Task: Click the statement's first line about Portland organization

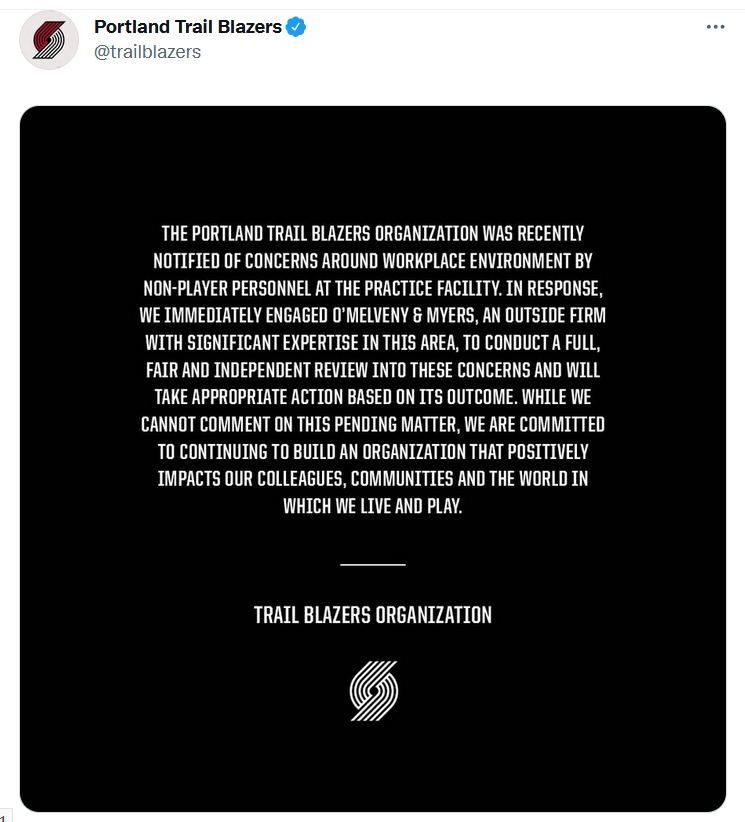Action: [373, 234]
